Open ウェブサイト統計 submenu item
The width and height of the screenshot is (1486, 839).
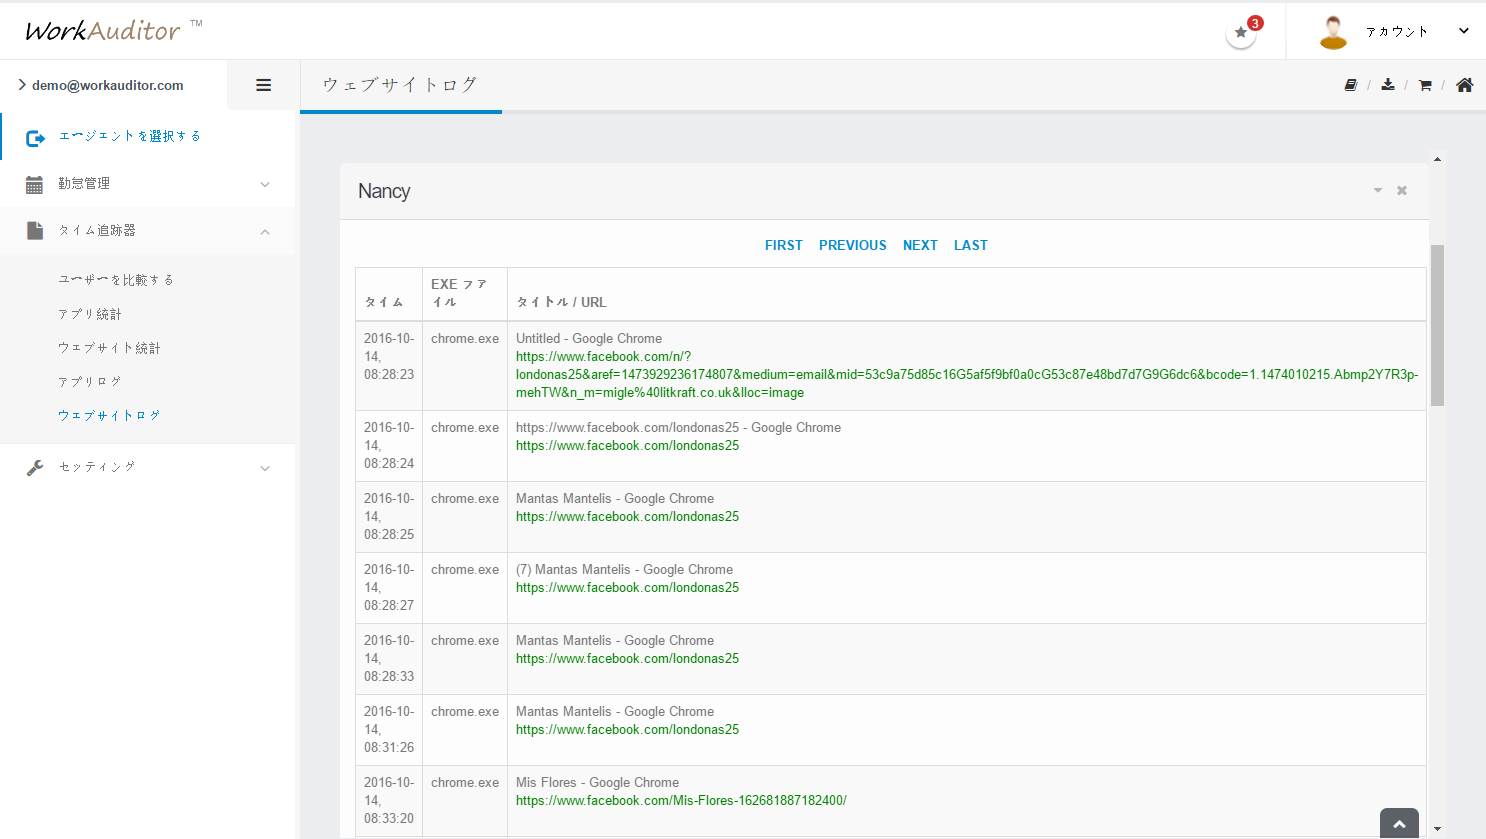(109, 348)
